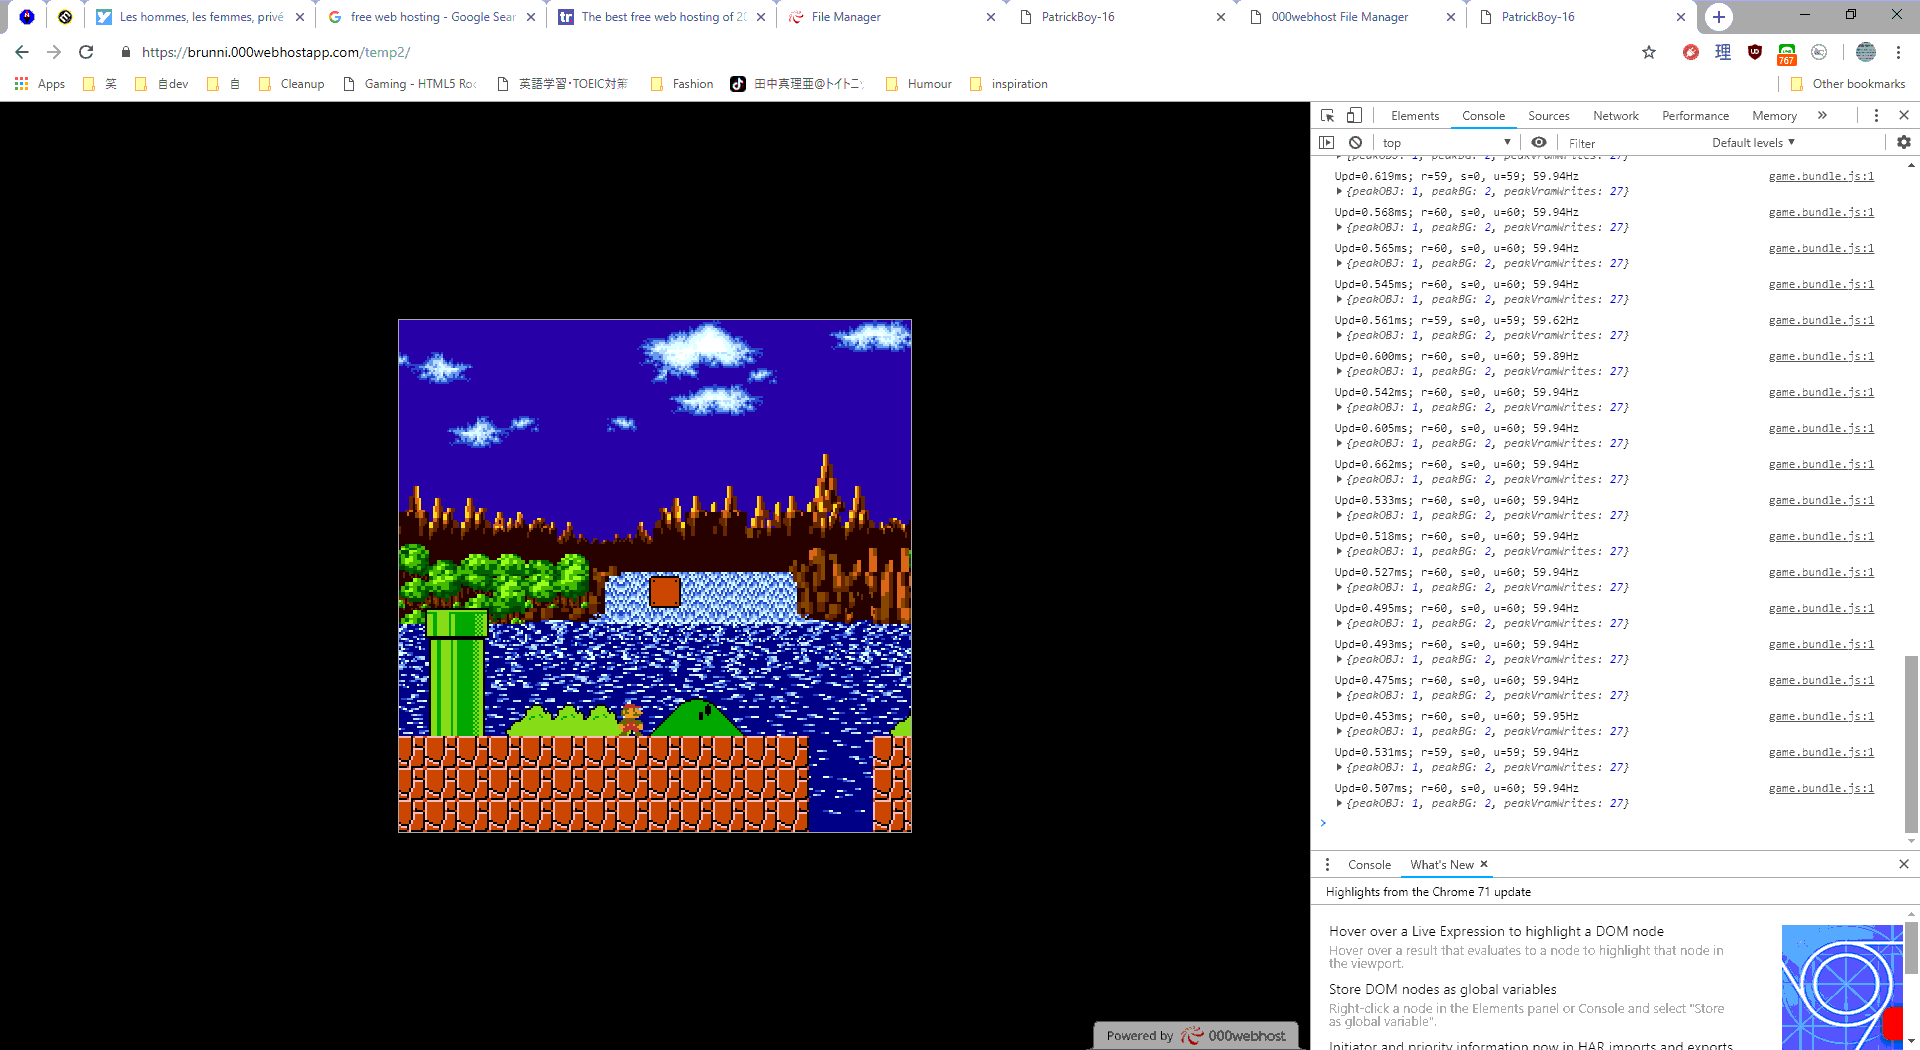Open the LINE extension showing 767
Viewport: 1920px width, 1050px height.
[1787, 53]
